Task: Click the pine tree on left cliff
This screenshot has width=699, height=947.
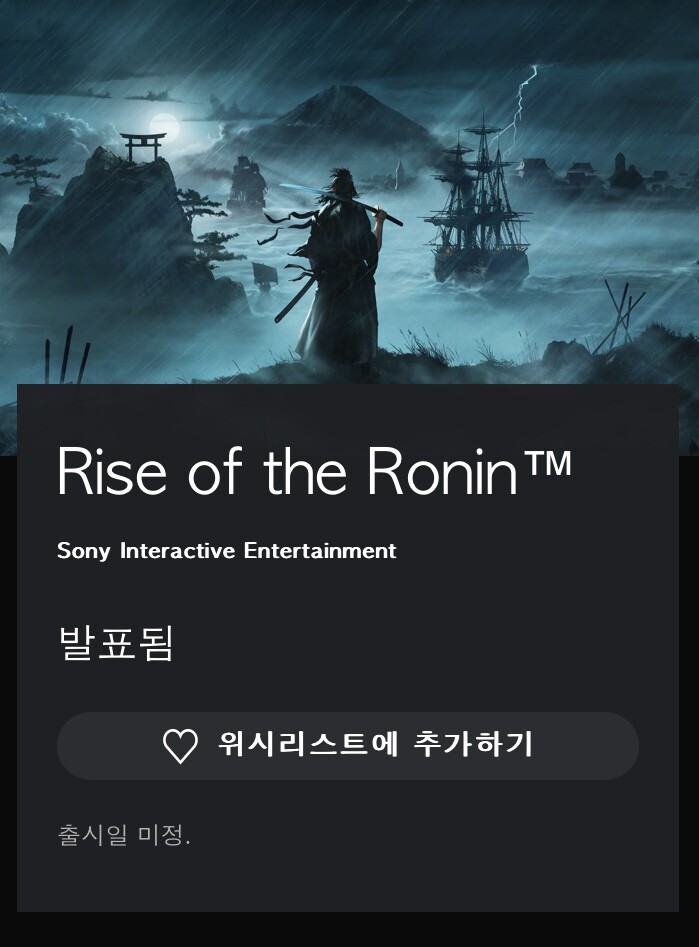Action: pyautogui.click(x=30, y=172)
